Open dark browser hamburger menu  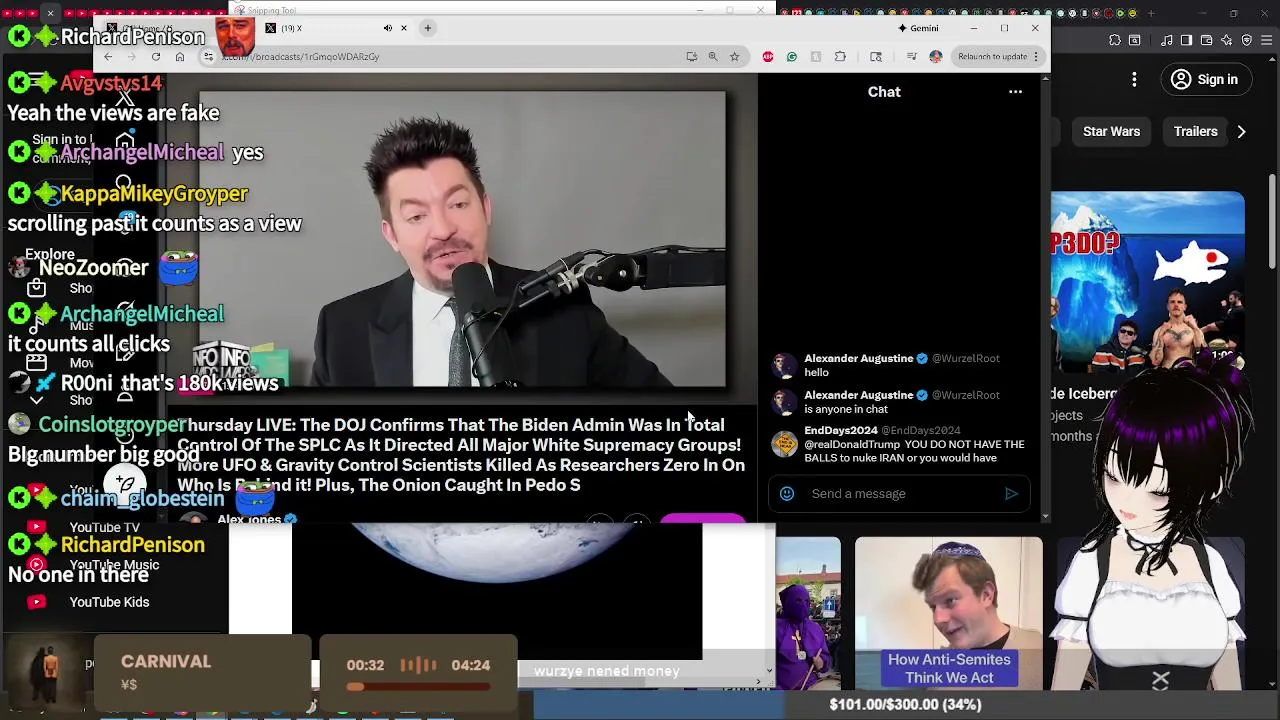(x=1266, y=40)
